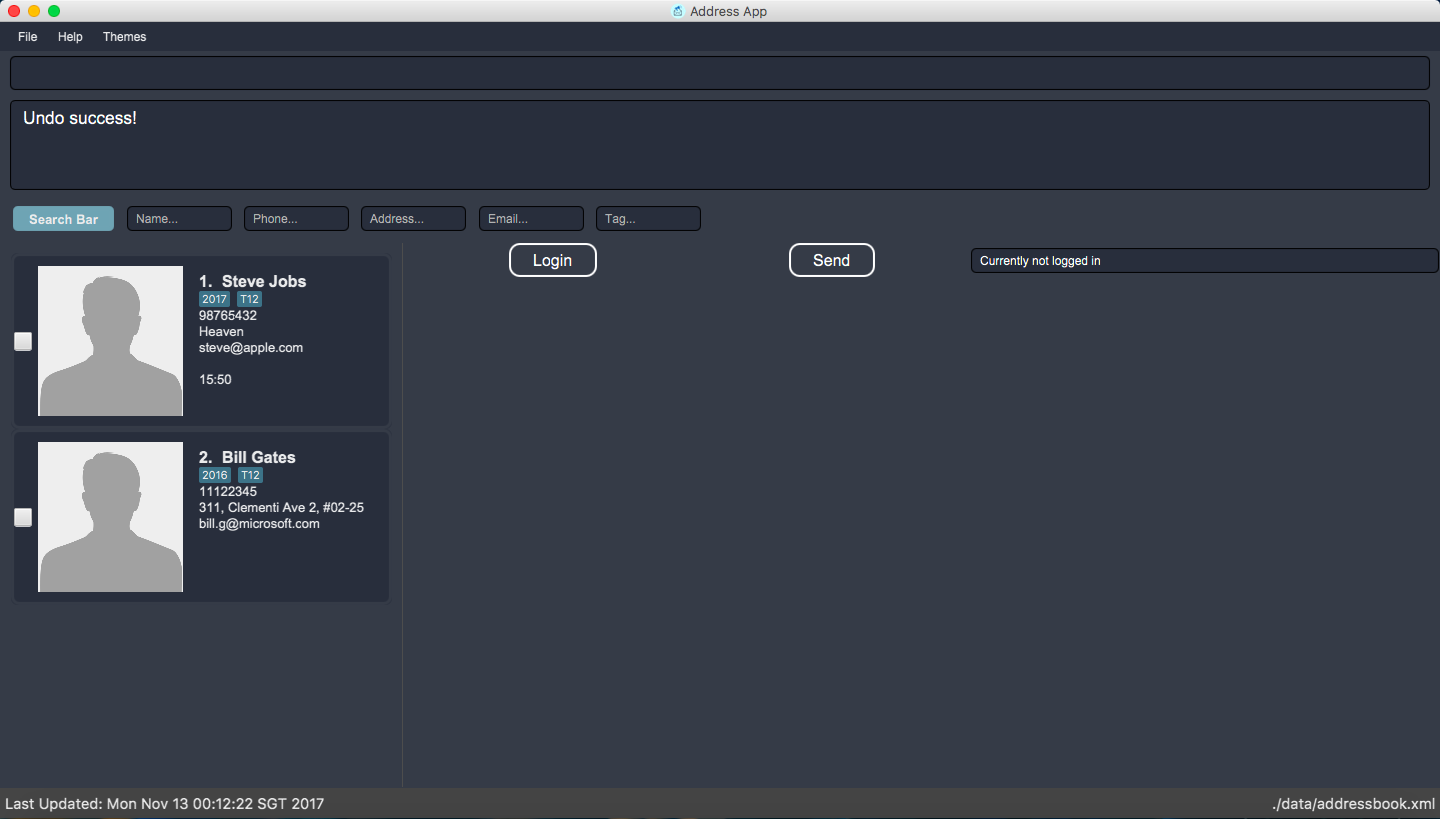This screenshot has width=1440, height=819.
Task: Open the File menu
Action: (x=27, y=37)
